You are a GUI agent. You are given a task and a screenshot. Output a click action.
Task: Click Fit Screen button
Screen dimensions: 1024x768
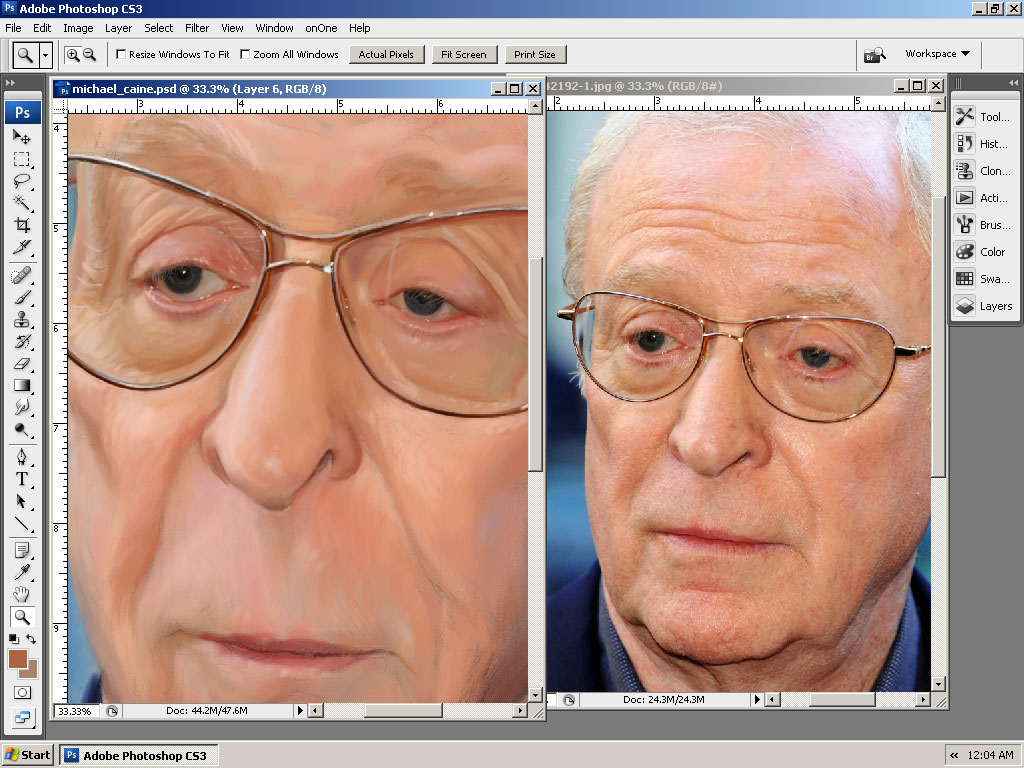click(x=464, y=55)
